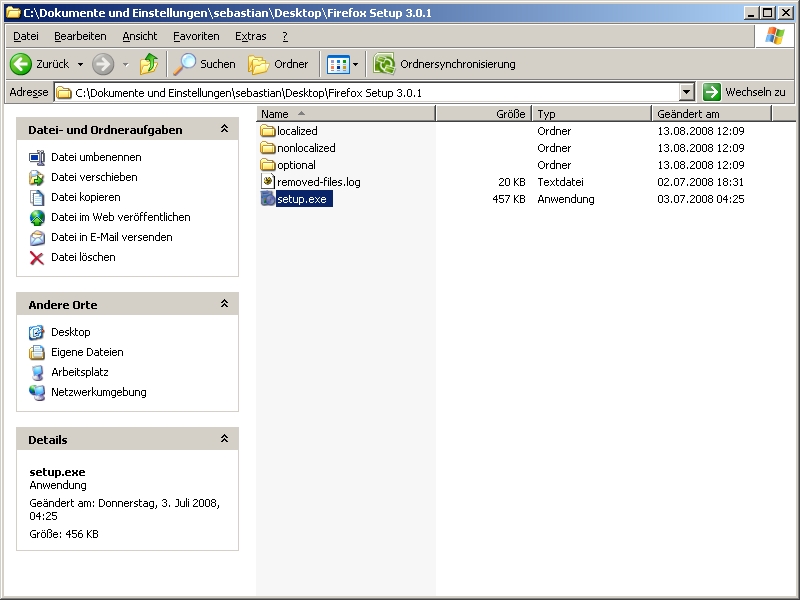Click the Datei verschieben link
Image resolution: width=800 pixels, height=600 pixels.
coord(94,177)
